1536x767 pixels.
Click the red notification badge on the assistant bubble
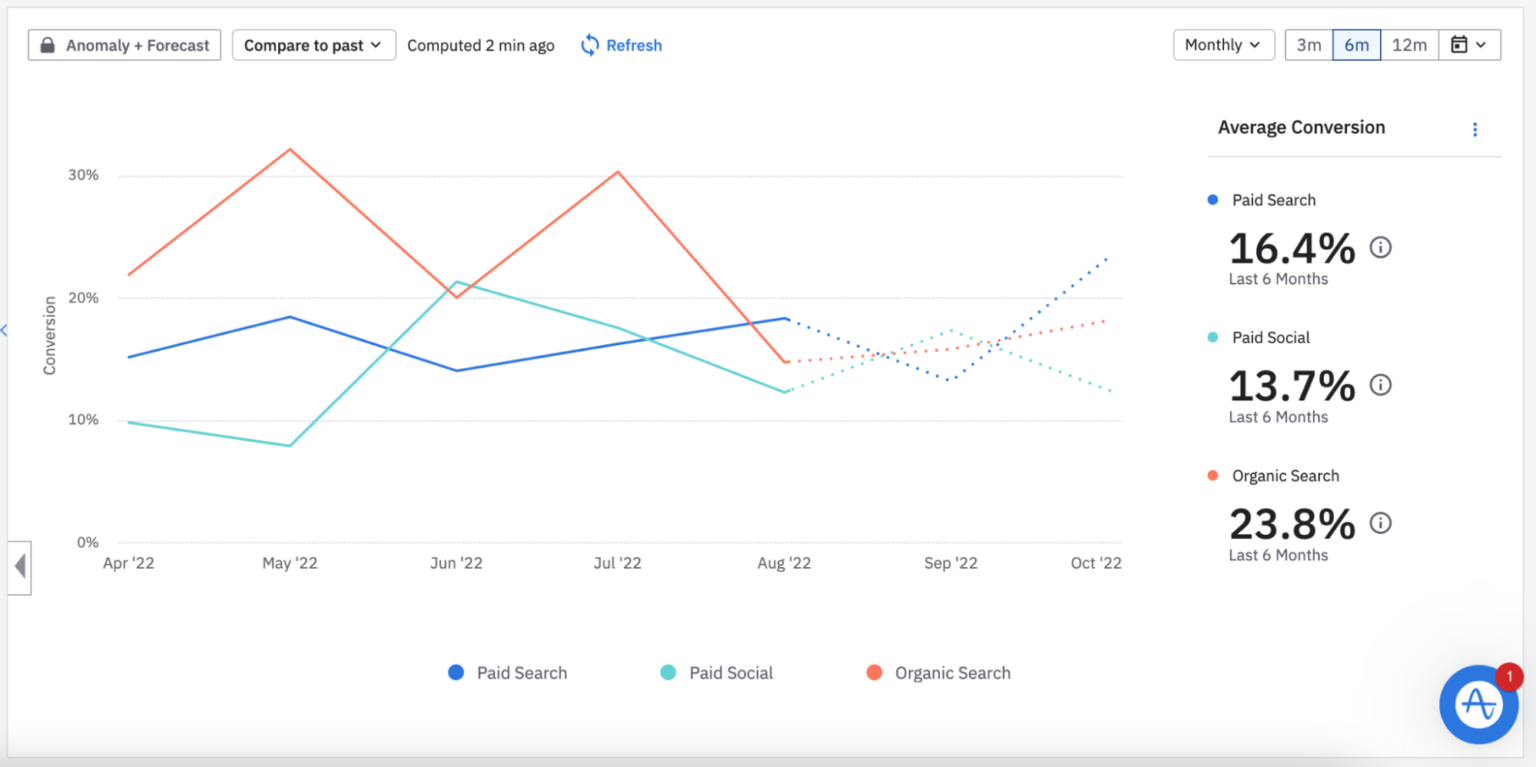(1509, 676)
